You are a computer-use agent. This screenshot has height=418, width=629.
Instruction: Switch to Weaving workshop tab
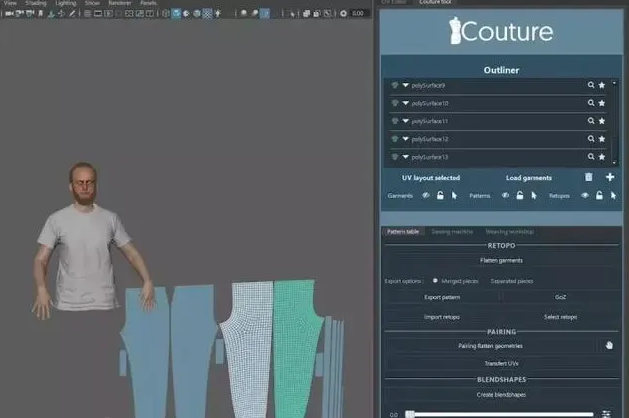pyautogui.click(x=509, y=231)
